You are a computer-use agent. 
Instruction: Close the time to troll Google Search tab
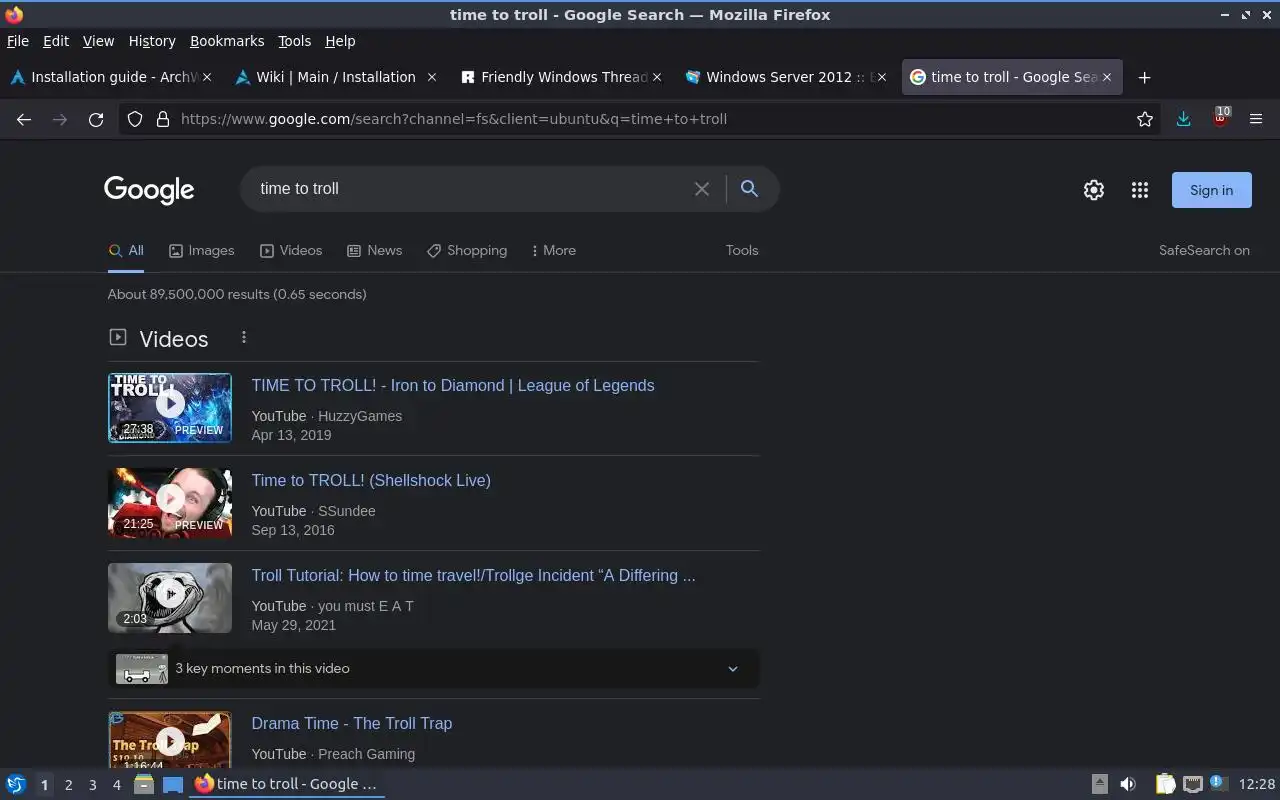click(x=1107, y=77)
